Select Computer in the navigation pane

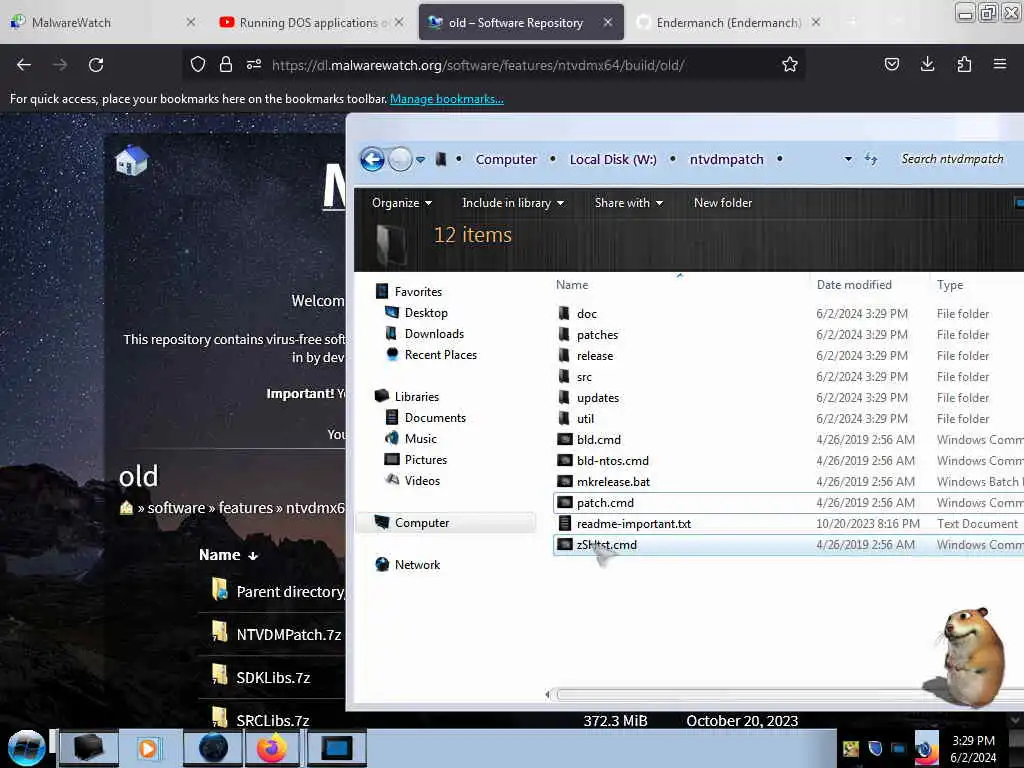422,522
